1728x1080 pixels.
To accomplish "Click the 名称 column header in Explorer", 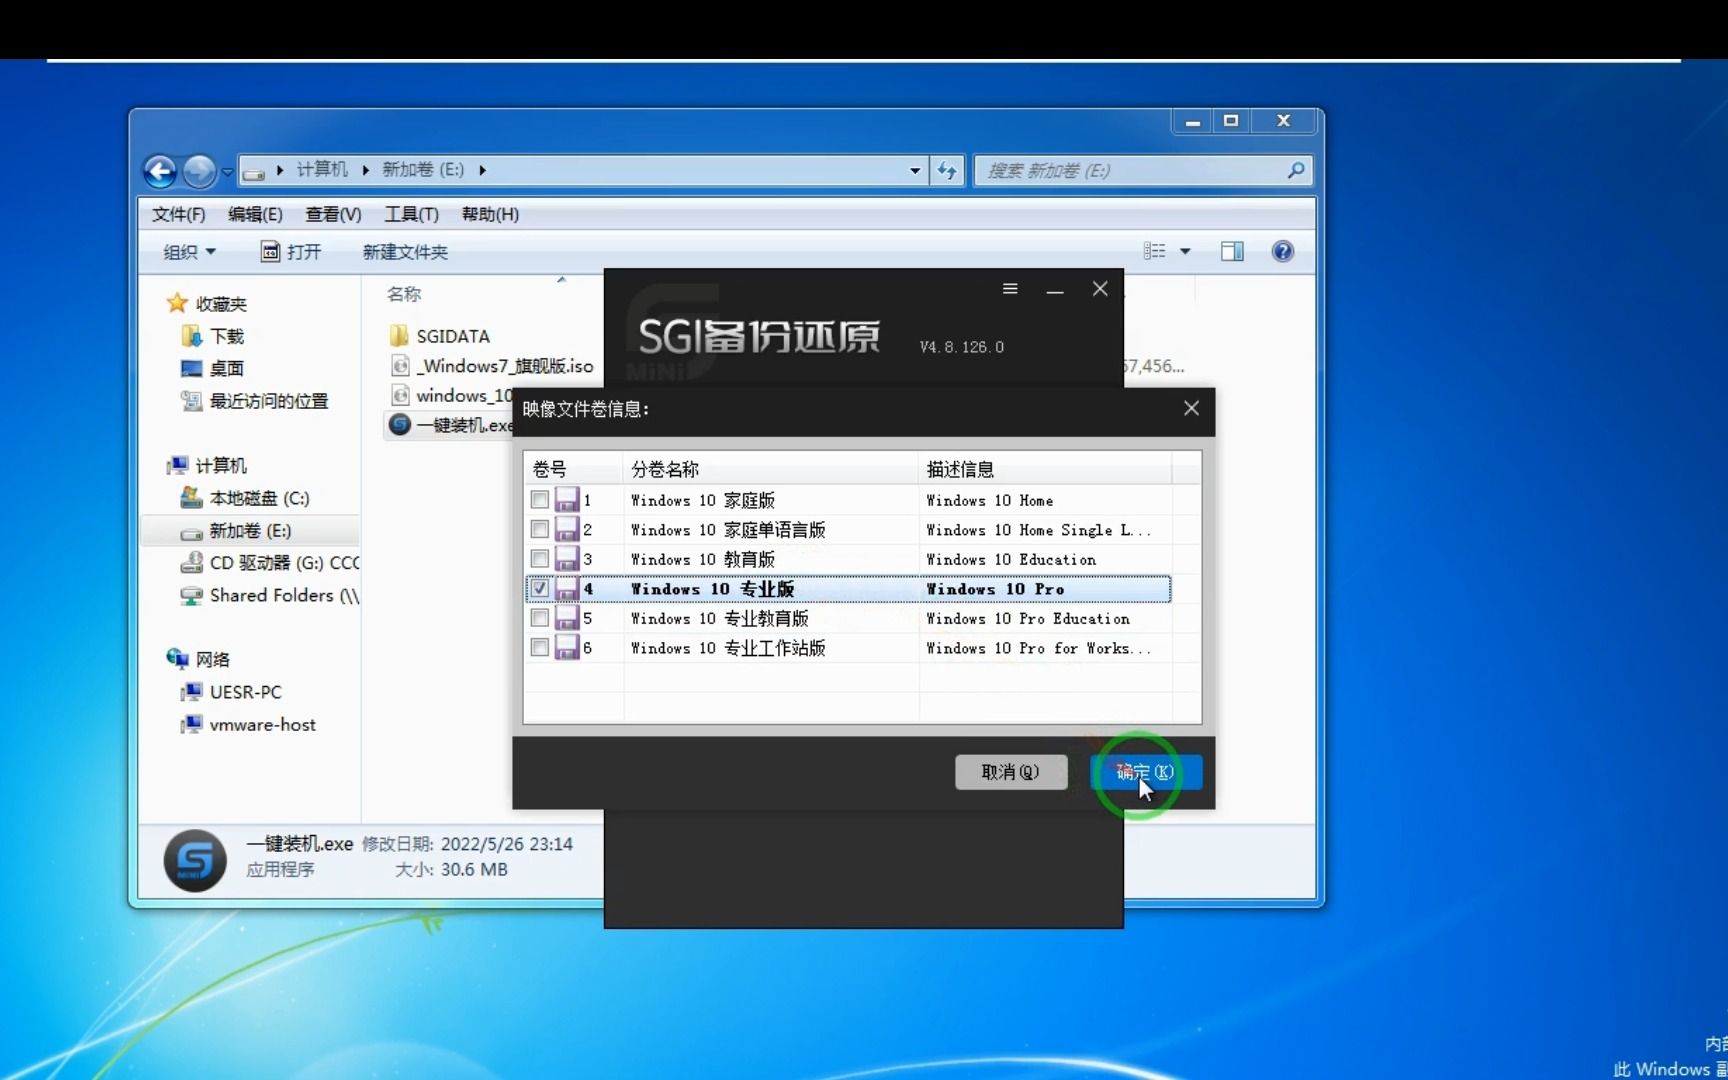I will coord(404,294).
